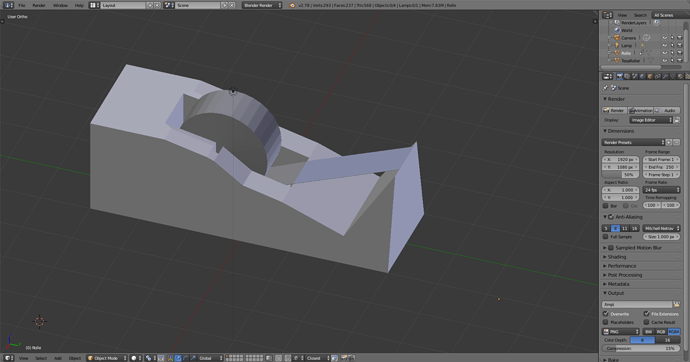Open the Constraints chain link tab icon
This screenshot has width=690, height=362.
[657, 77]
